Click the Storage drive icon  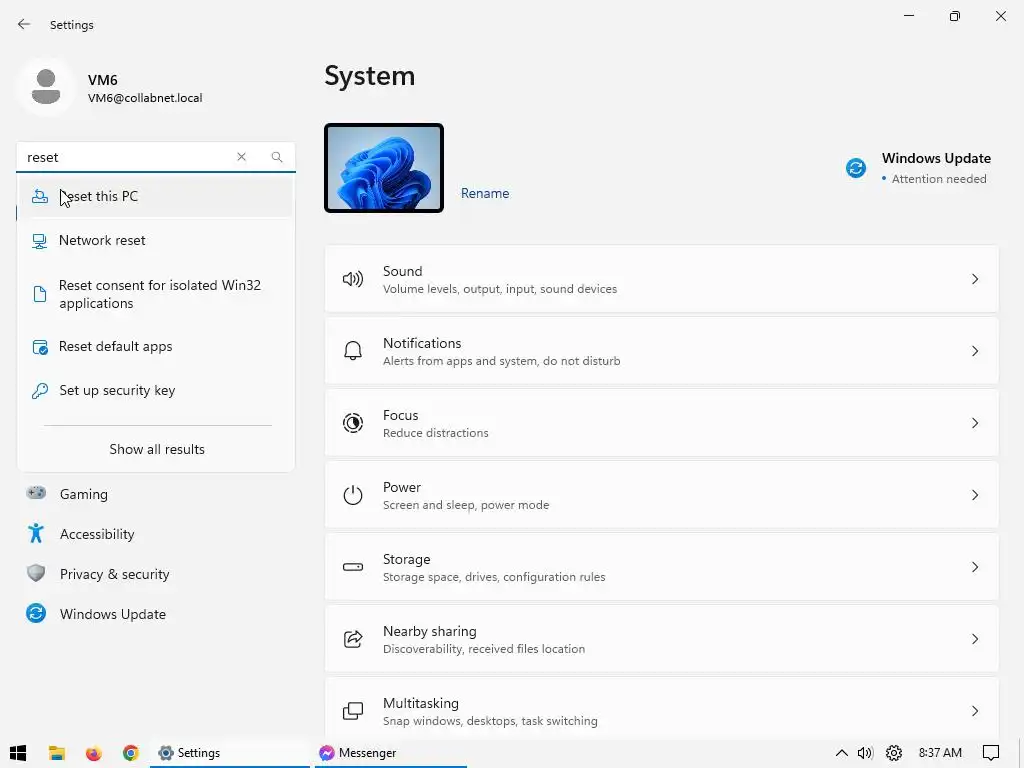(x=353, y=567)
